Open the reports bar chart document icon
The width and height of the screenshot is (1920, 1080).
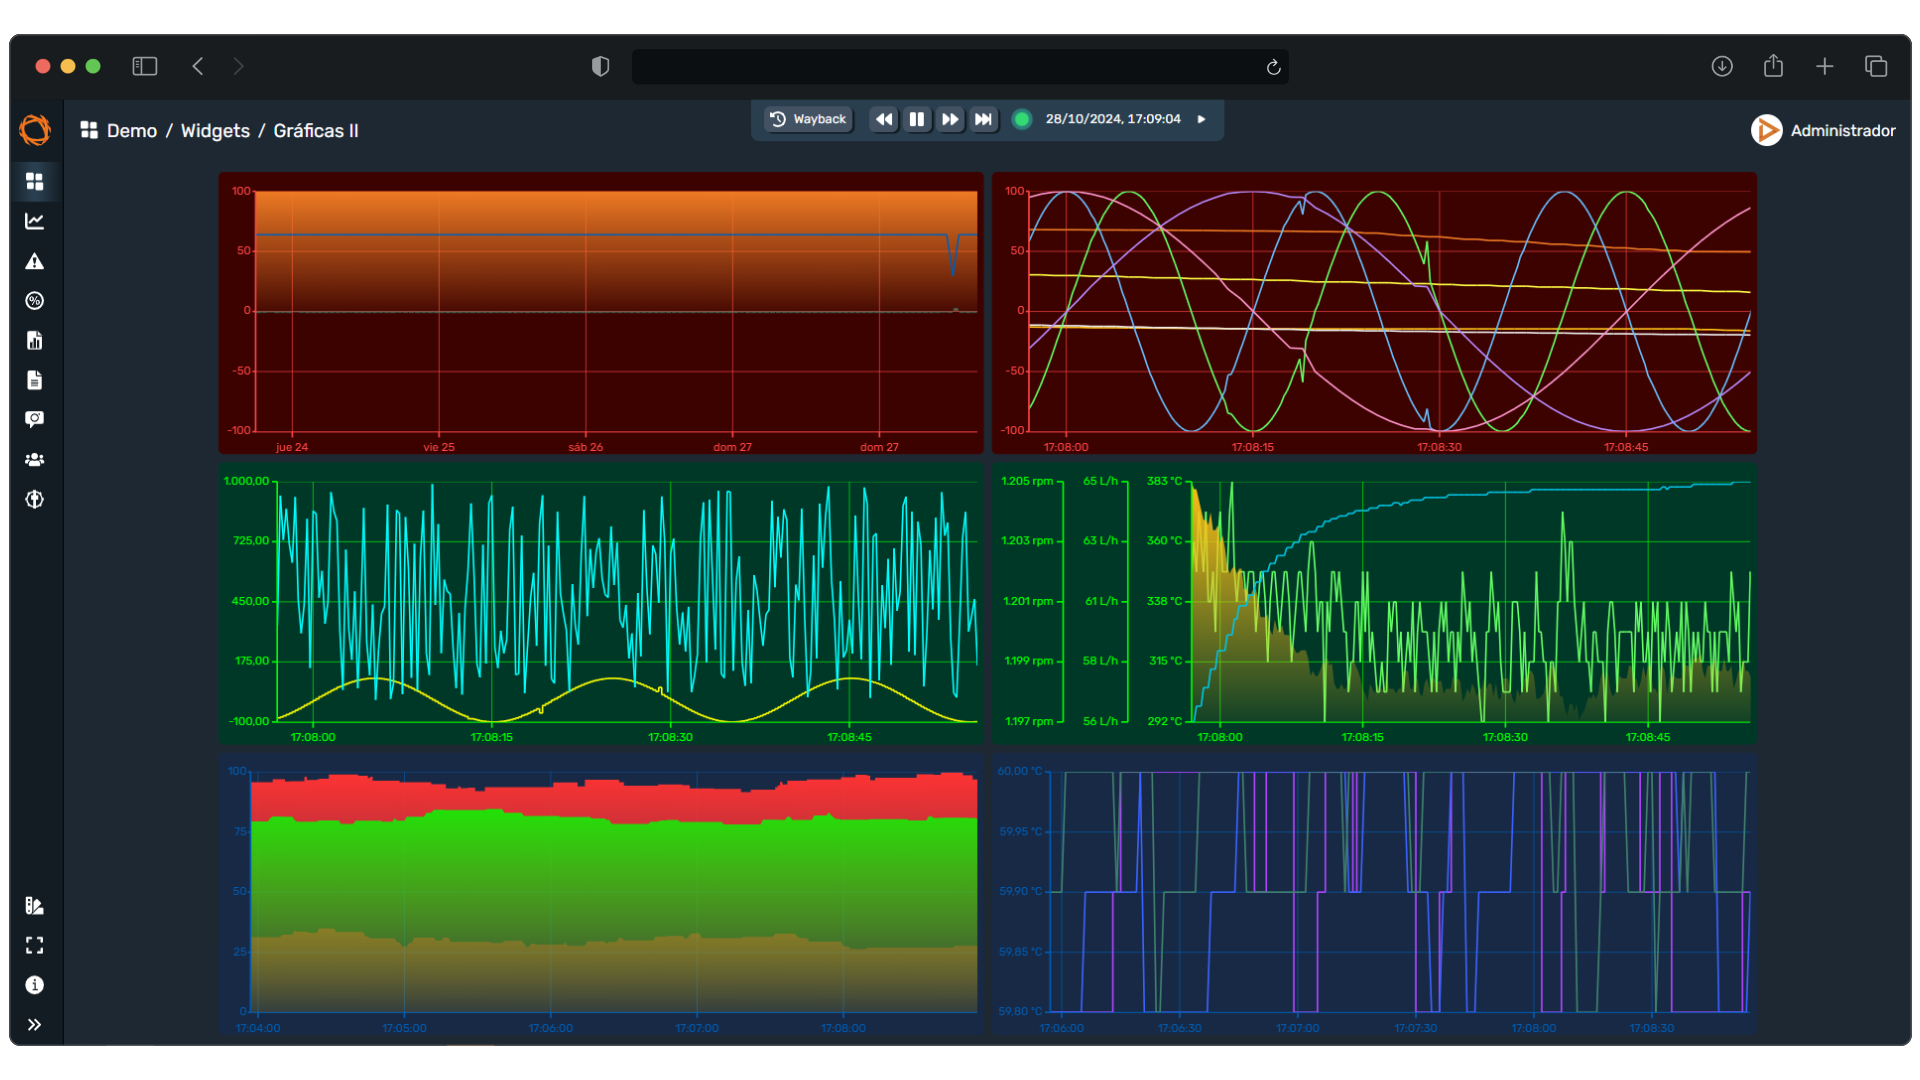point(34,341)
